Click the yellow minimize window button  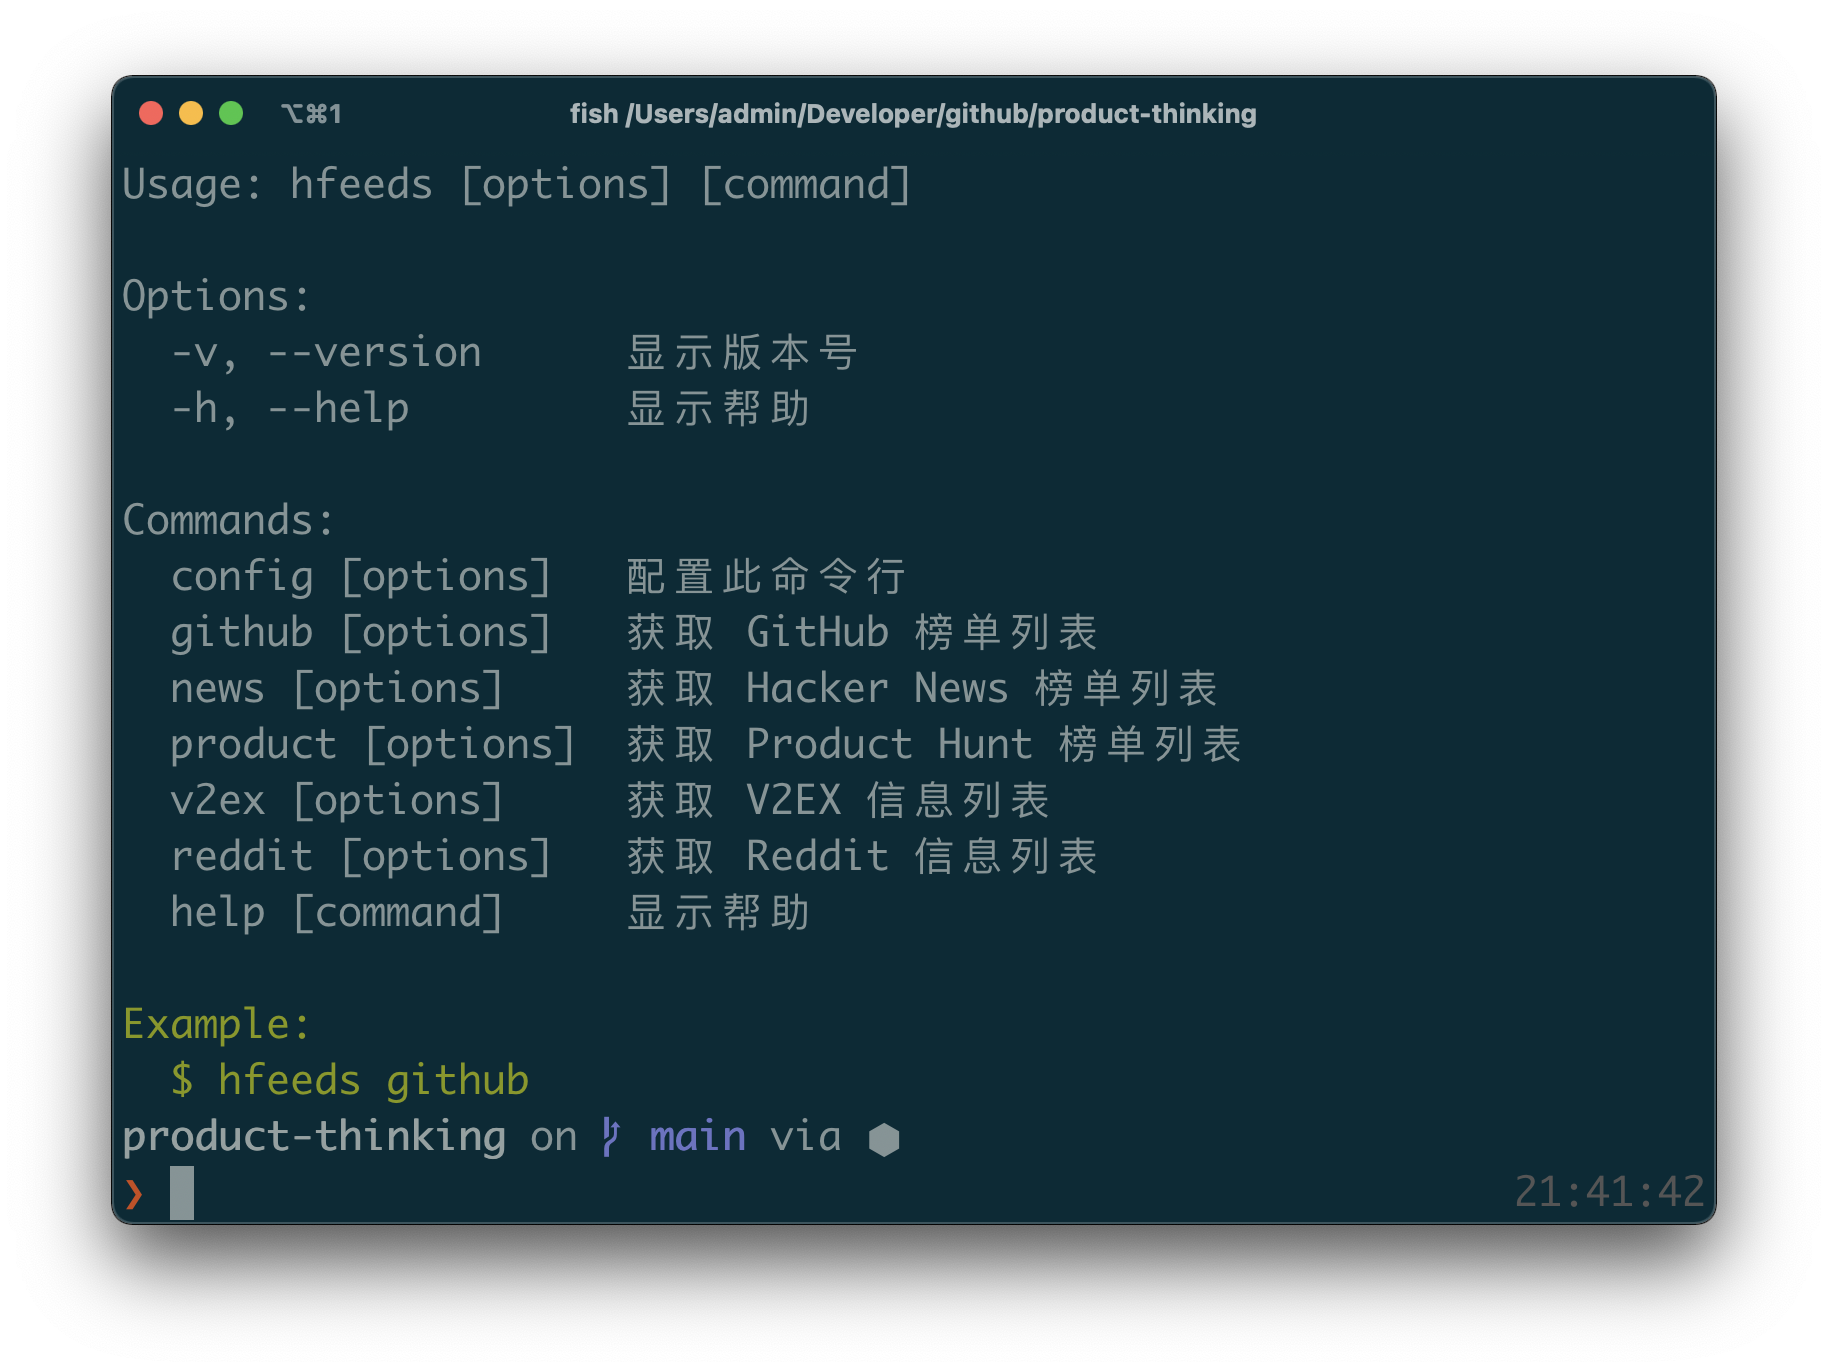tap(191, 114)
